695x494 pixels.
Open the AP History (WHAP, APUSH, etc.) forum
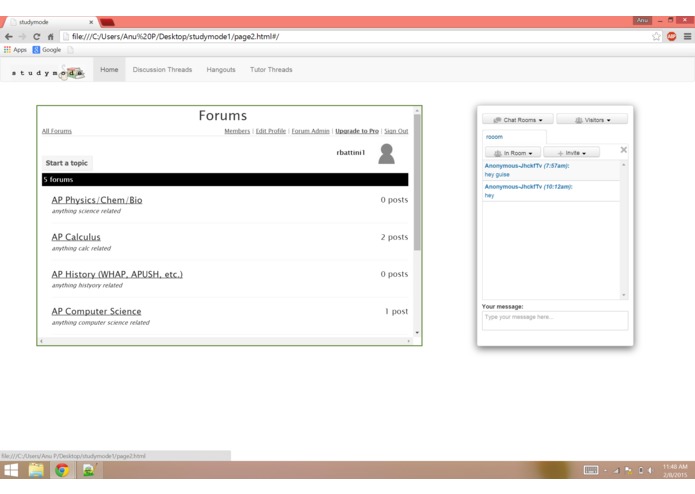click(x=117, y=274)
